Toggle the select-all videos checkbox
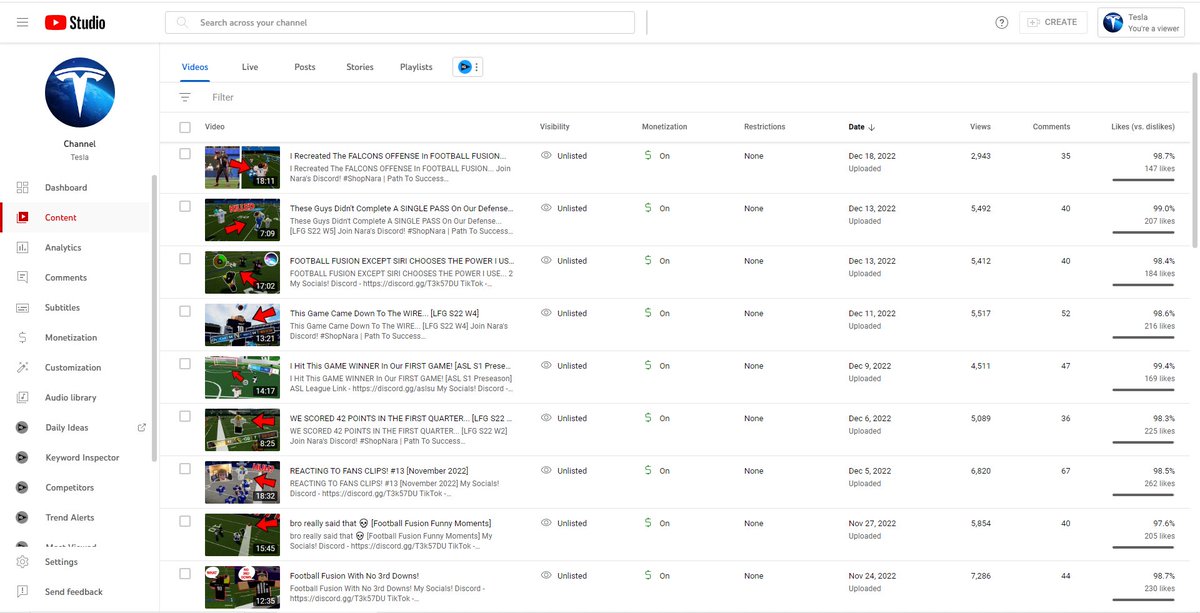The height and width of the screenshot is (613, 1200). point(185,127)
